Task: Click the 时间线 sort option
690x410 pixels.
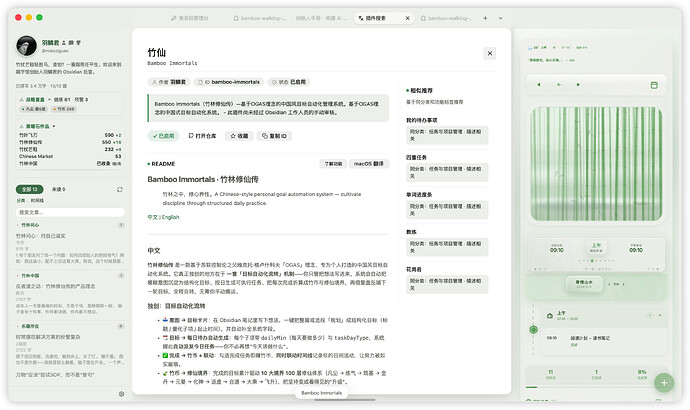Action: coord(37,201)
